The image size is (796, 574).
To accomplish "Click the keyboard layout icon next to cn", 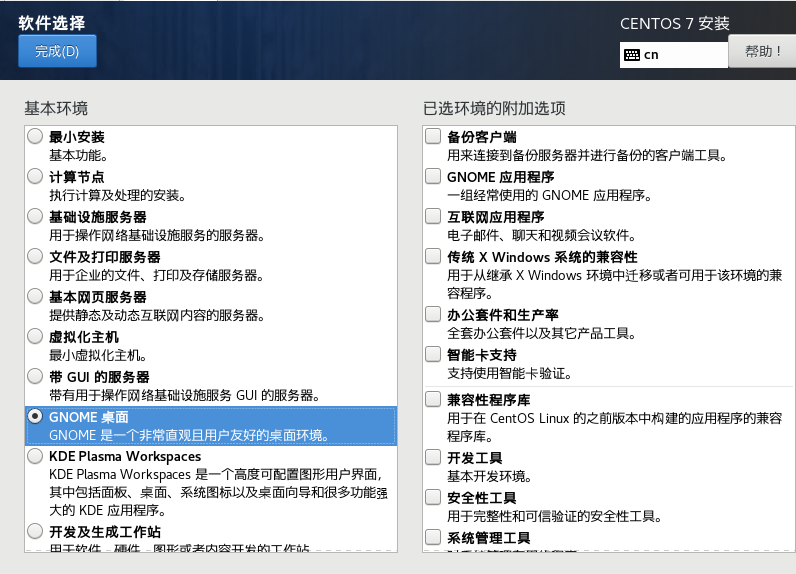I will point(632,55).
